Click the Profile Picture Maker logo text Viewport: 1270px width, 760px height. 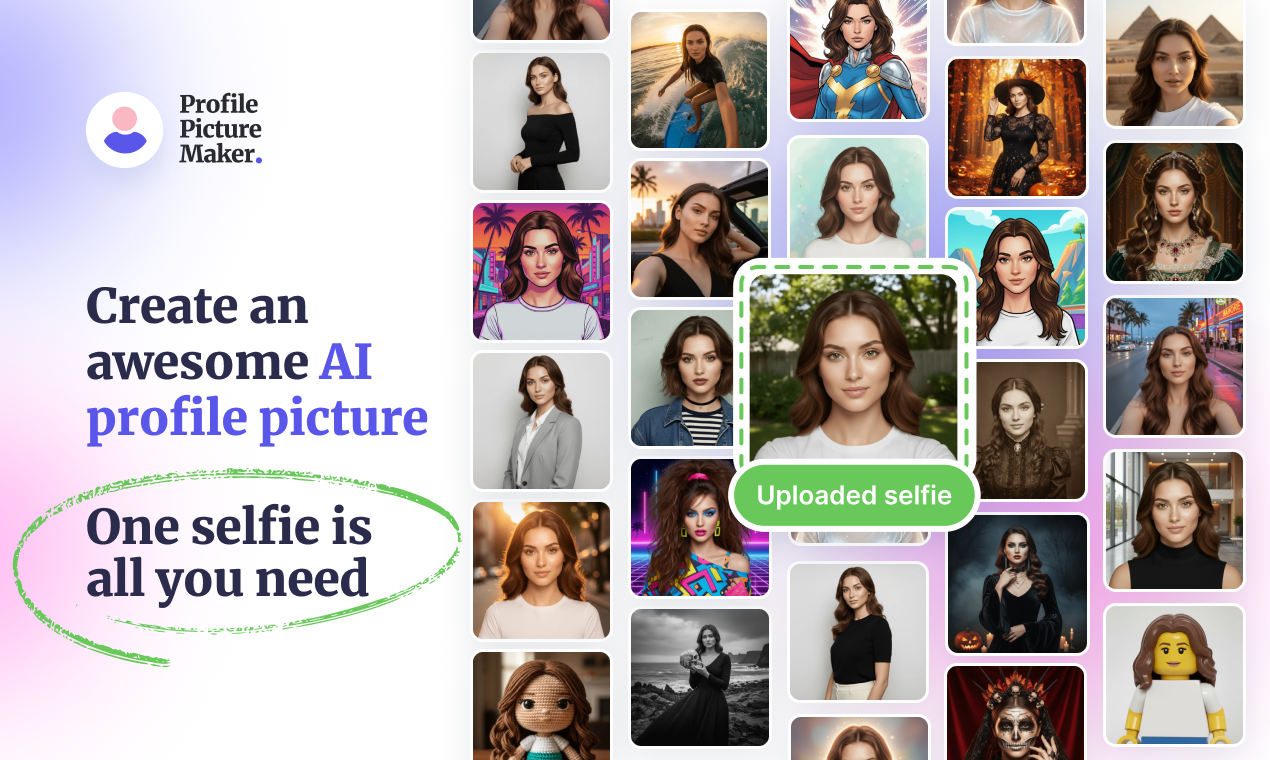[220, 130]
